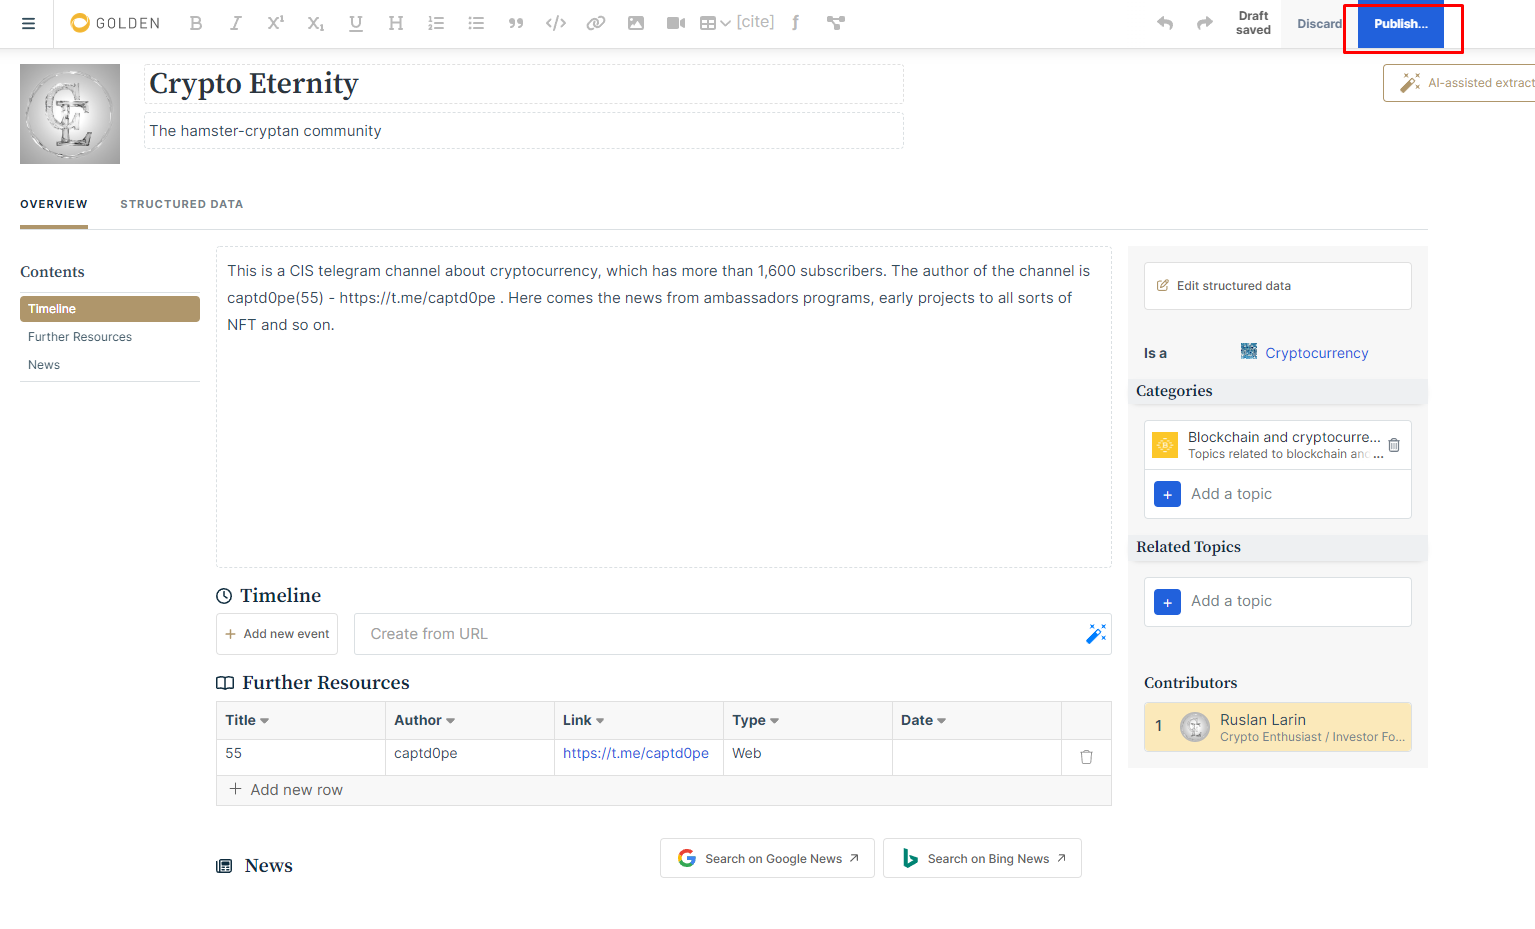The width and height of the screenshot is (1535, 929).
Task: Remove the Blockchain and cryptocurrency category
Action: pyautogui.click(x=1394, y=445)
